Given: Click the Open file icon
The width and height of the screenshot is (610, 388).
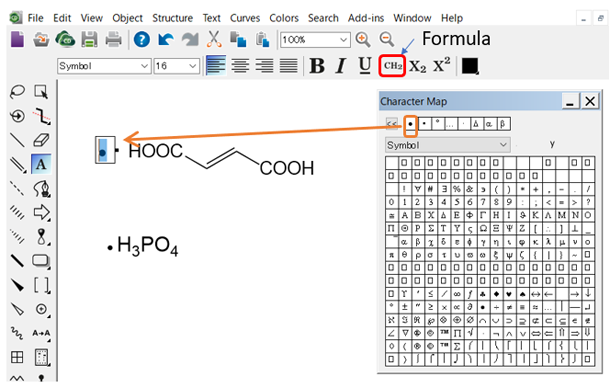Looking at the screenshot, I should pyautogui.click(x=41, y=39).
